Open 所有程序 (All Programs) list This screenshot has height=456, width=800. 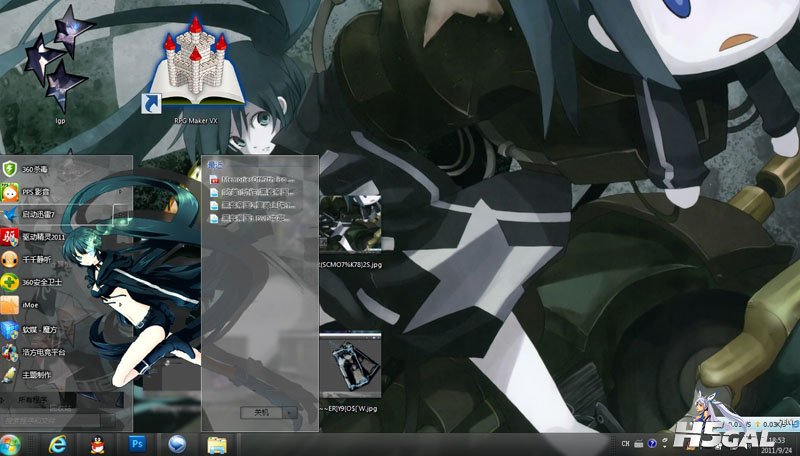point(61,400)
